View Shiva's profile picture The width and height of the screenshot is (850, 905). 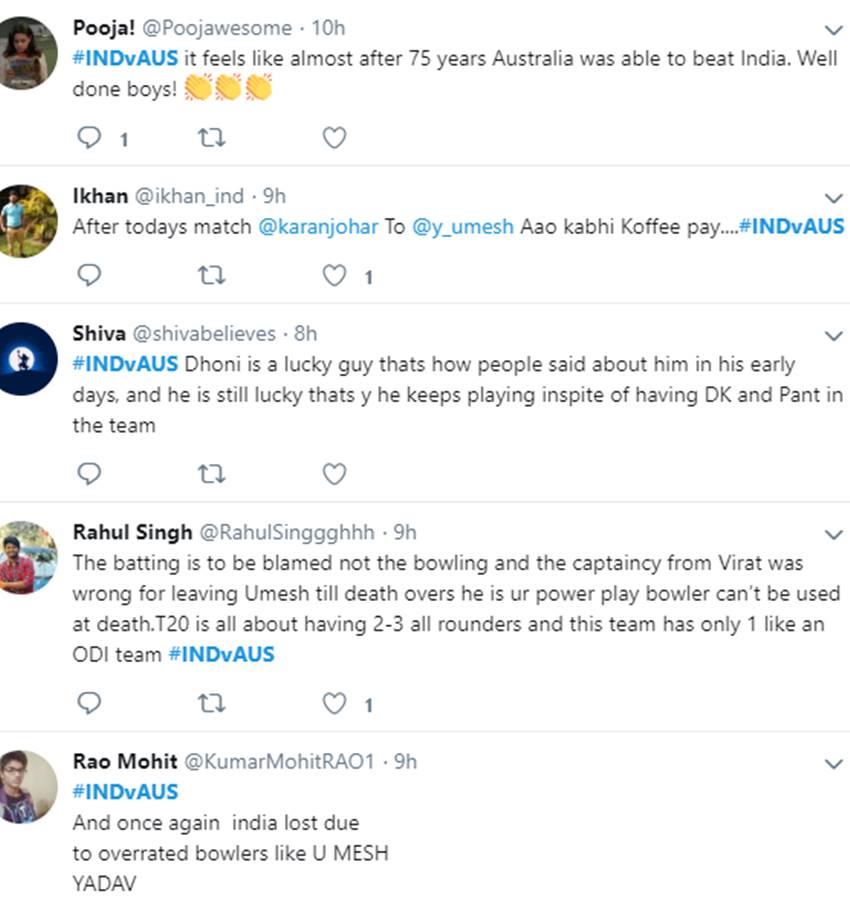coord(28,359)
